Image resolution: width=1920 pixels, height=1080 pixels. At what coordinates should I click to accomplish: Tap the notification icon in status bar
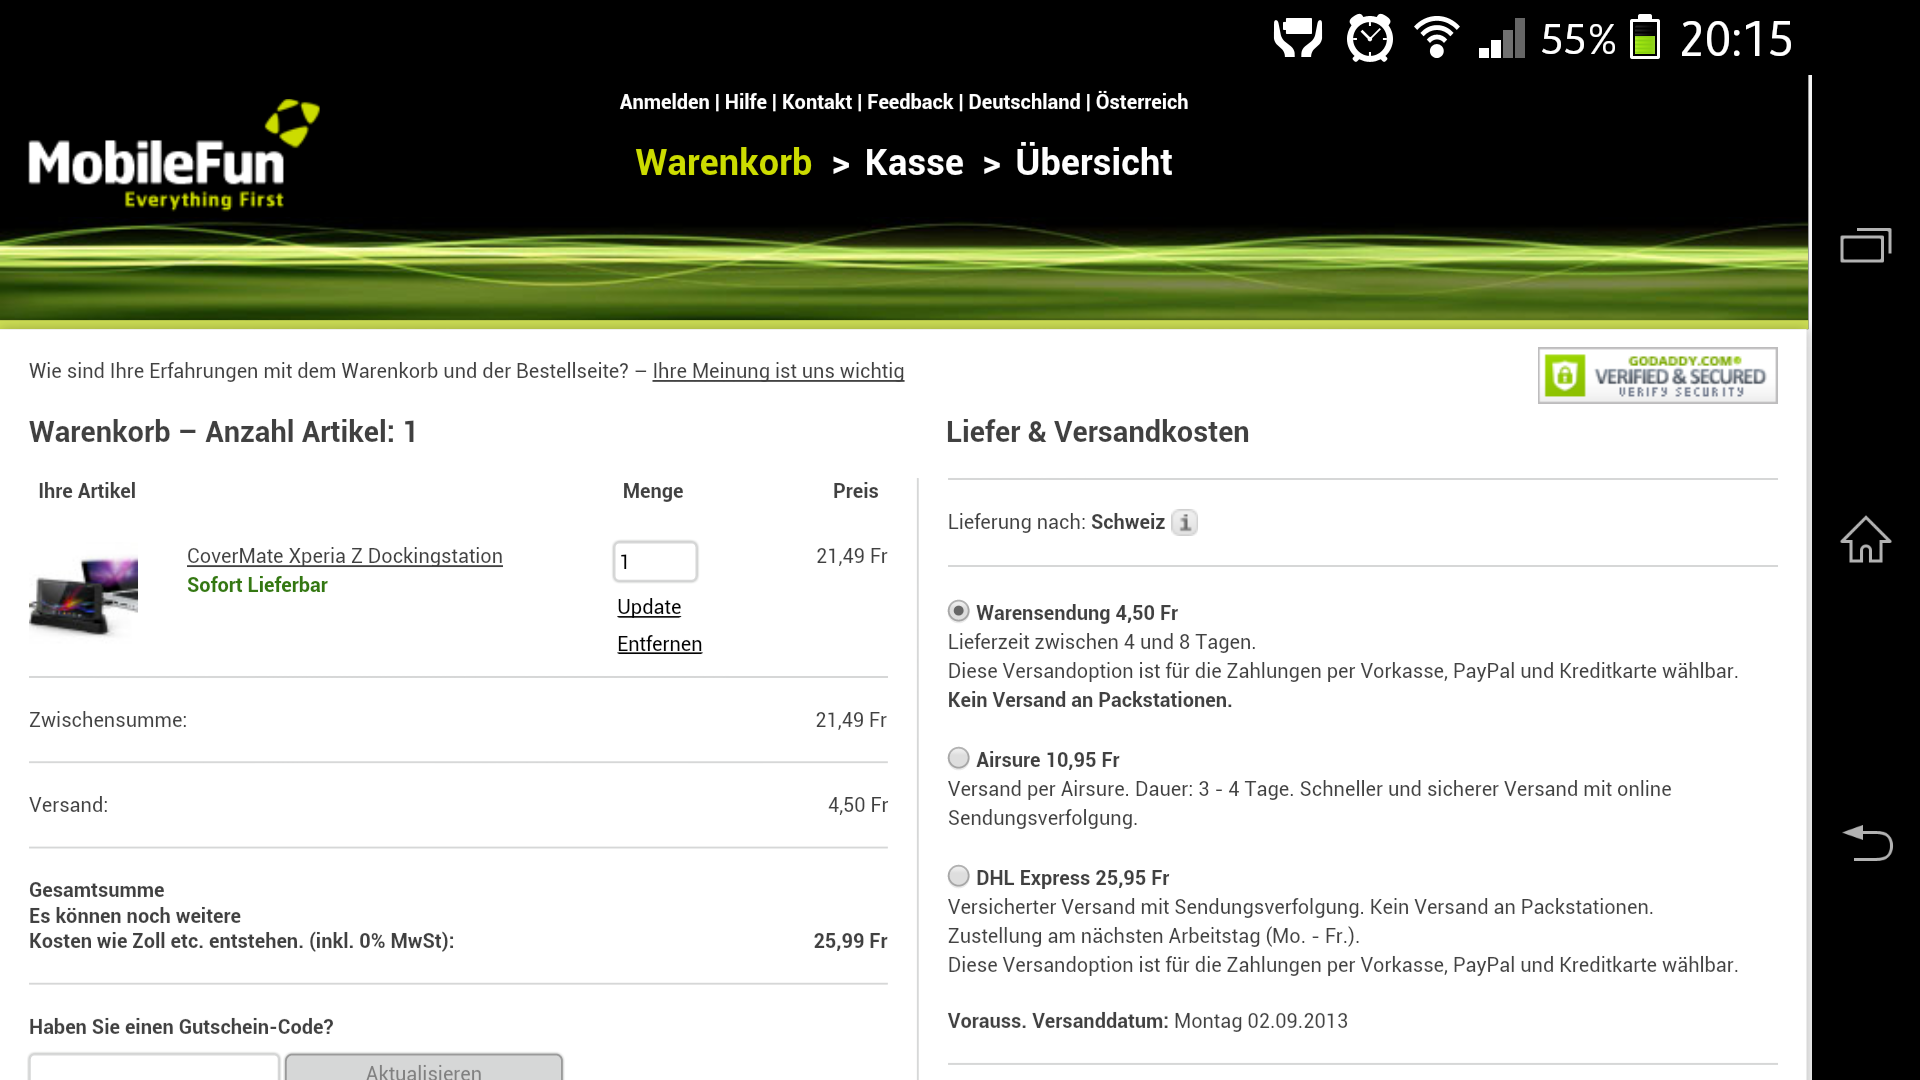tap(1298, 39)
